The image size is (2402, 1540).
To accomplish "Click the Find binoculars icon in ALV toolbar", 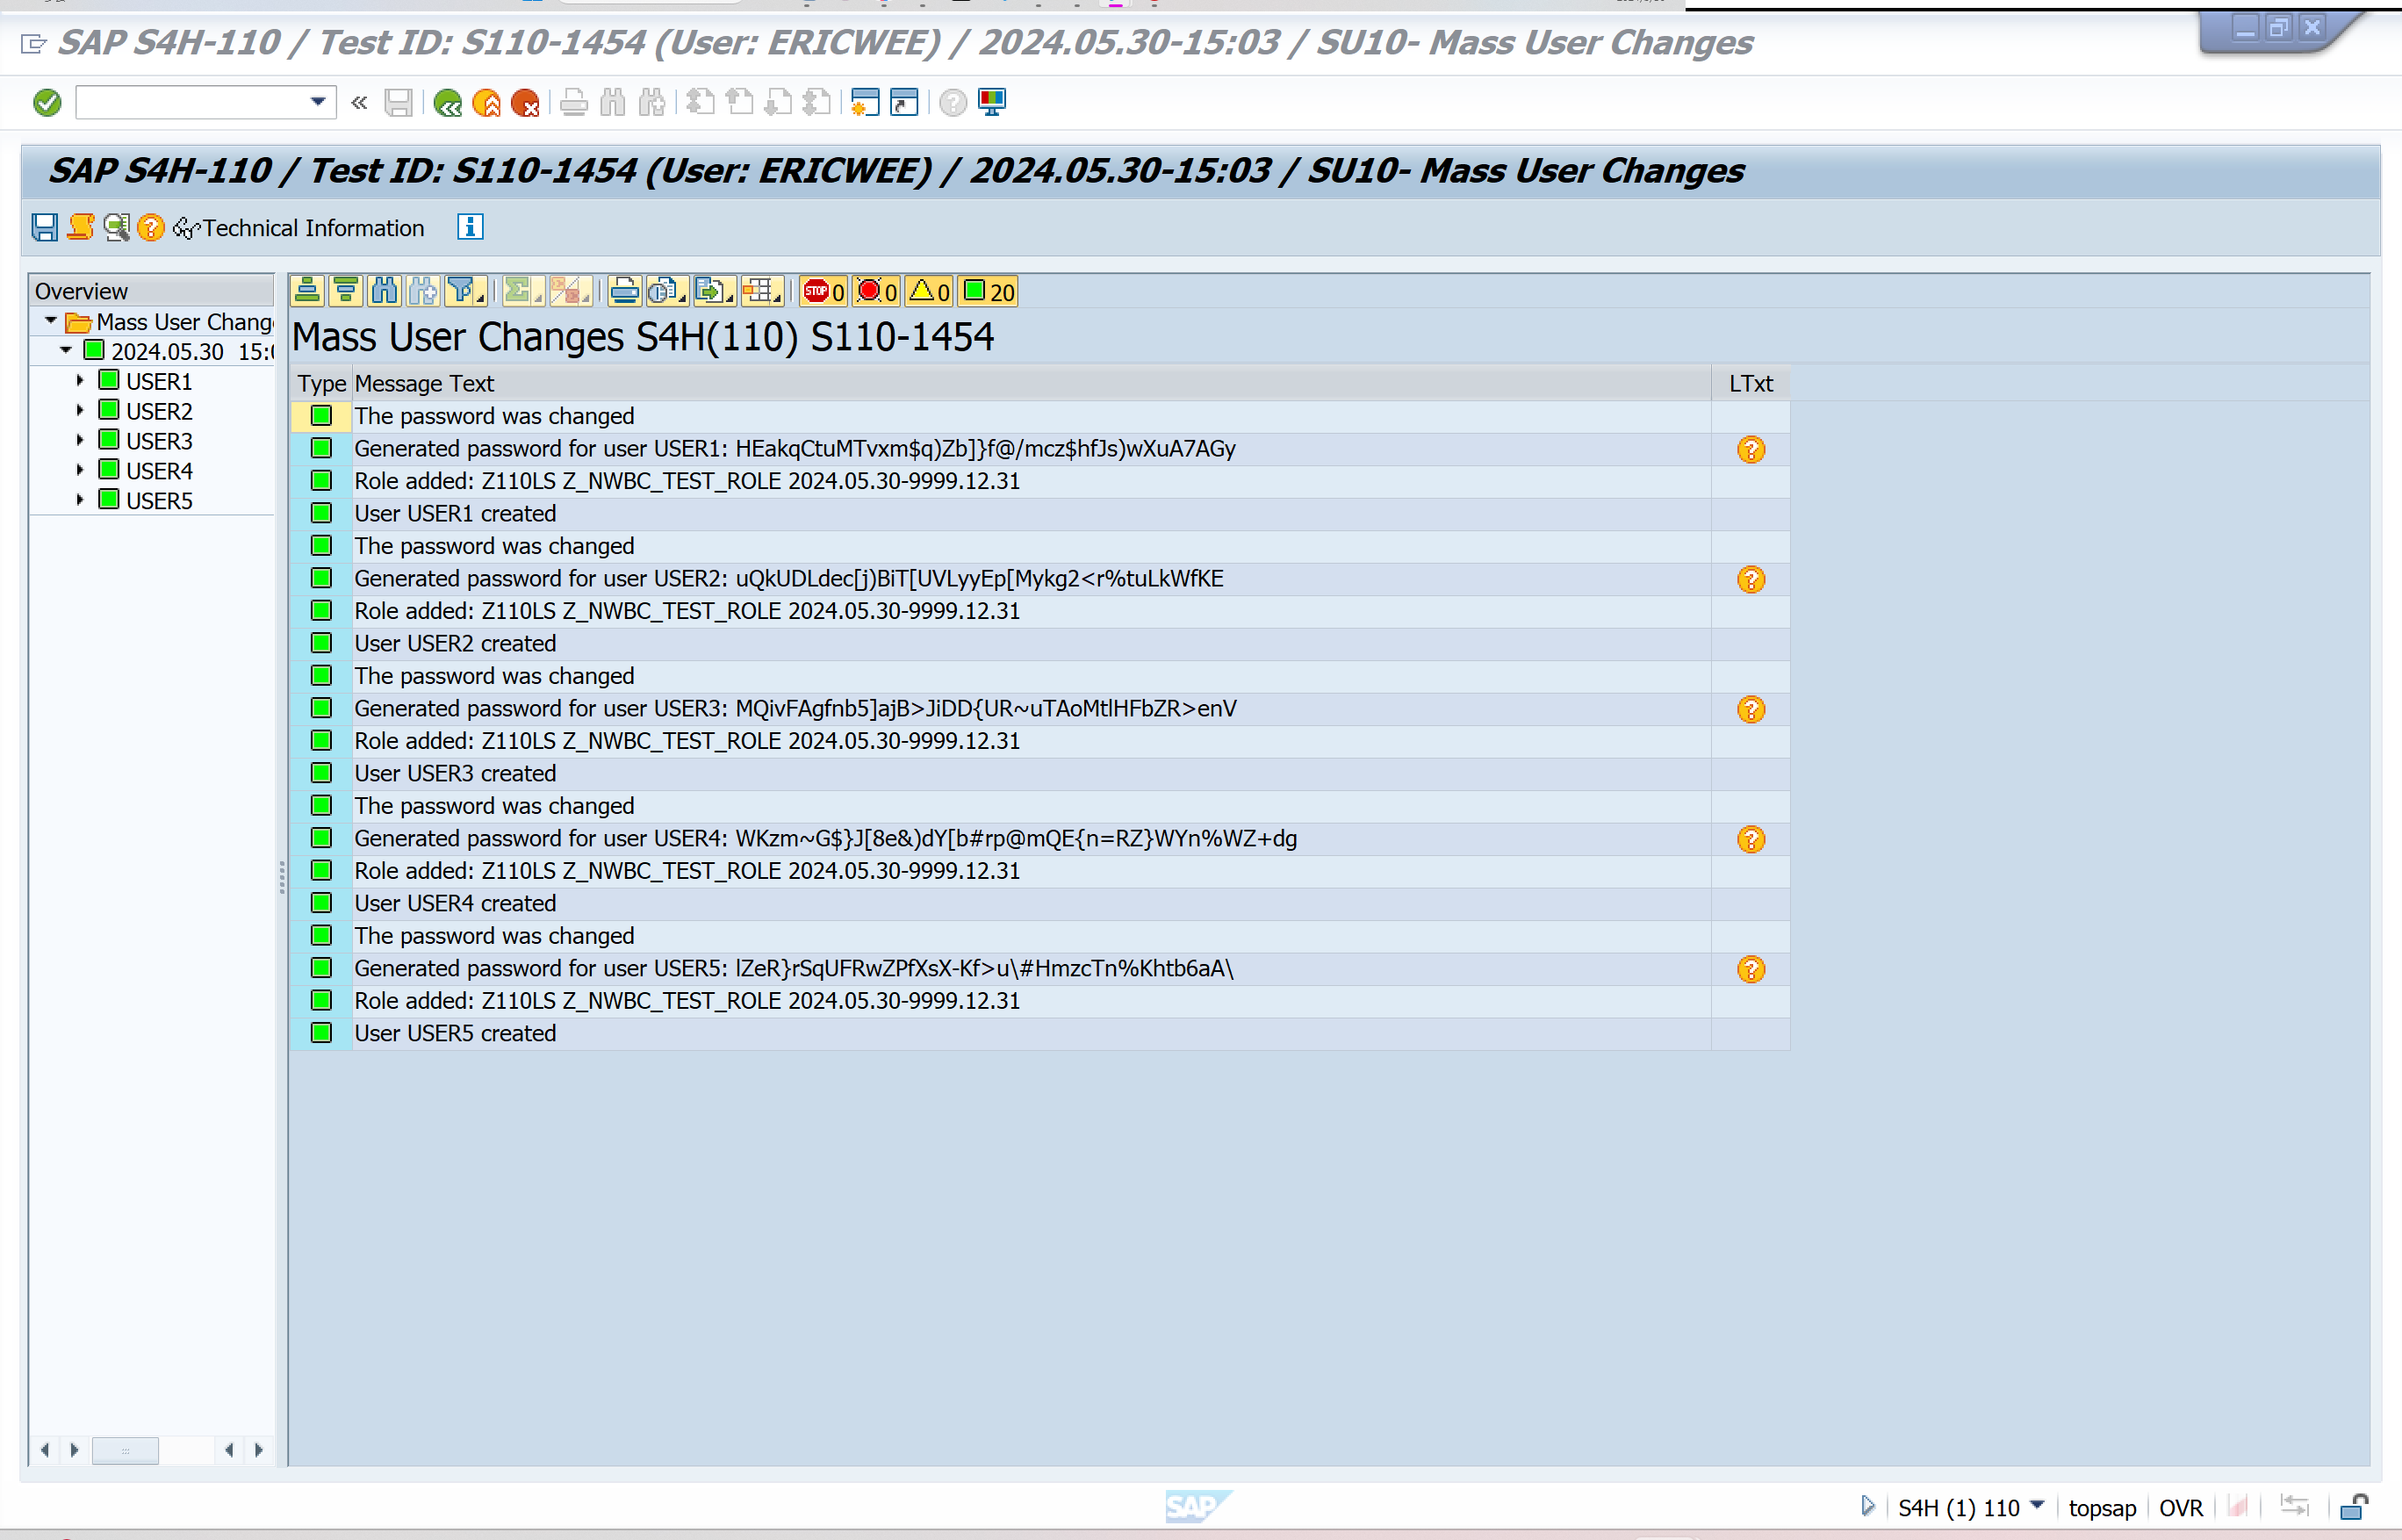I will coord(384,292).
